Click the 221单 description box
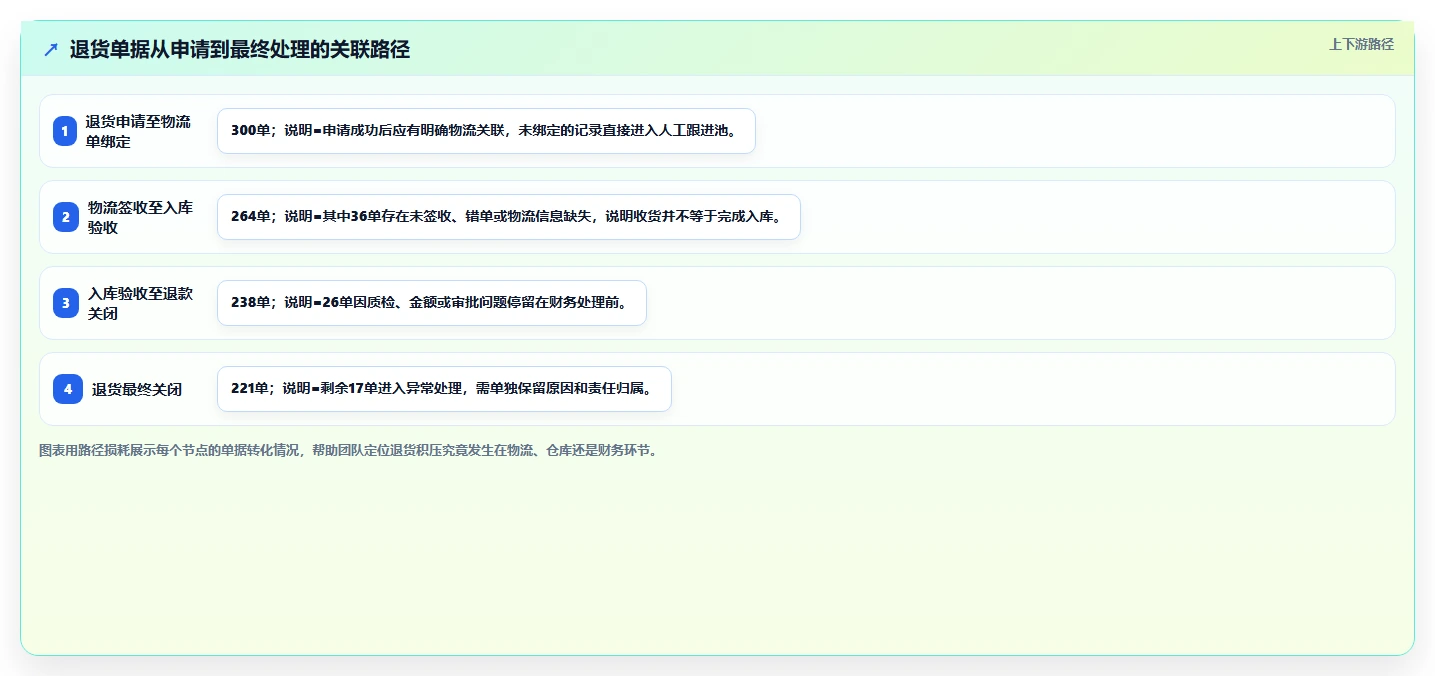This screenshot has height=676, width=1435. [x=444, y=389]
